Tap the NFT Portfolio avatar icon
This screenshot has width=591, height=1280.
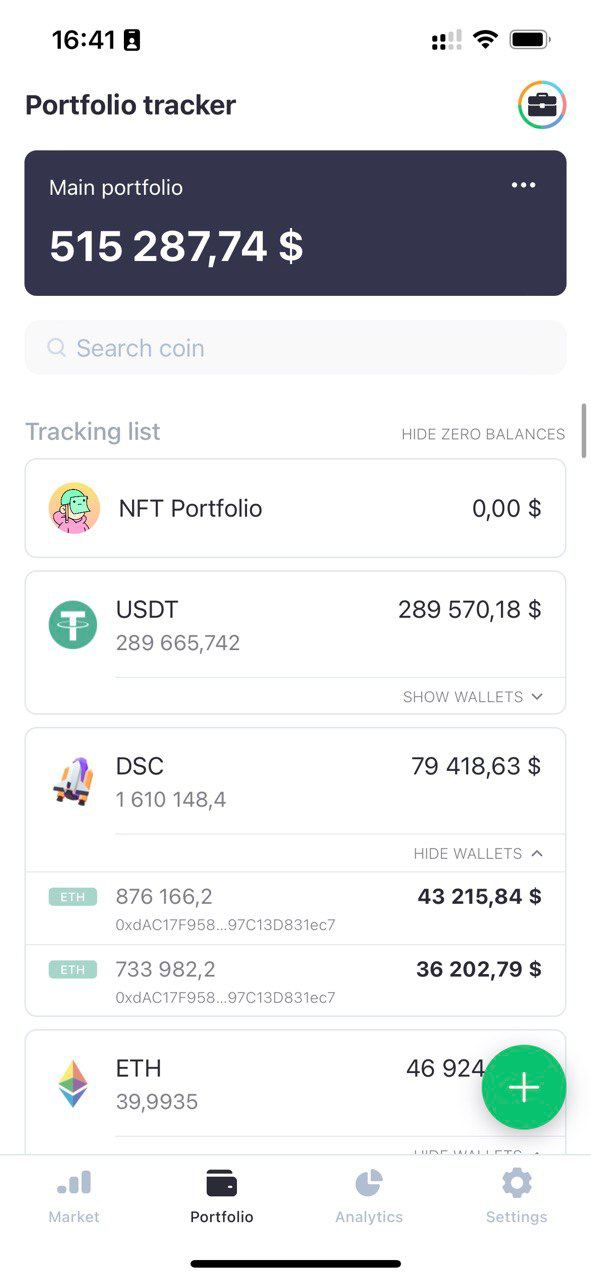pyautogui.click(x=75, y=508)
